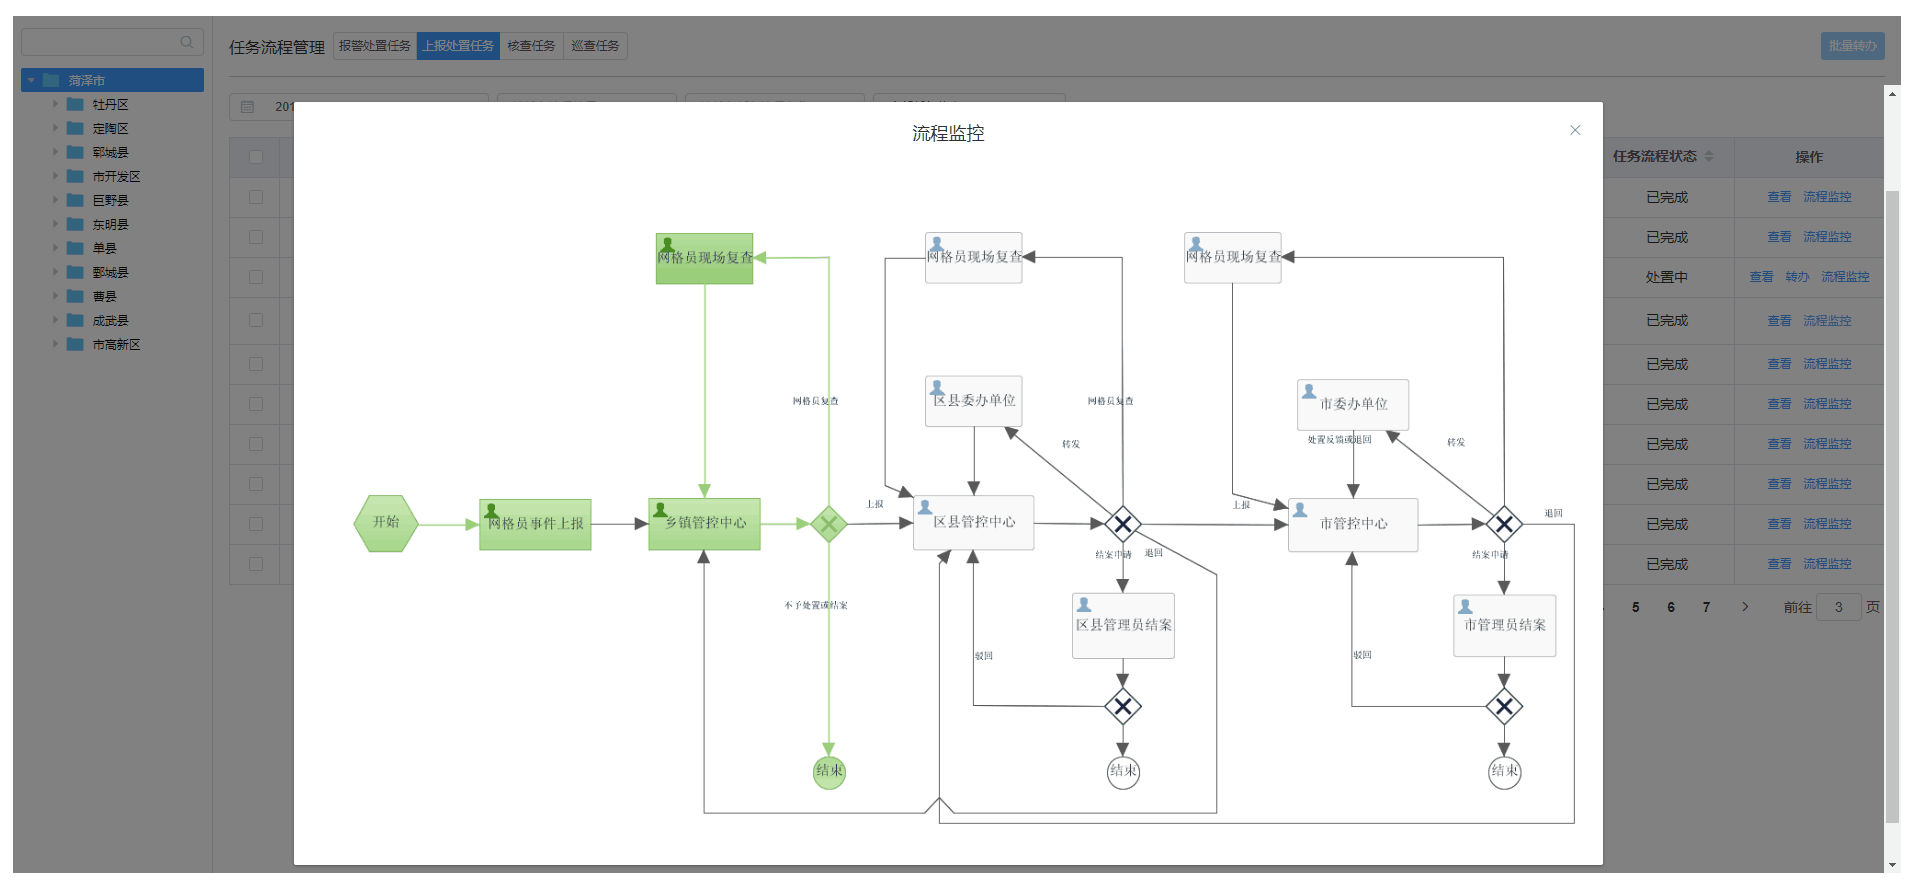Click the scrollbar down arrow
Viewport: 1909px width, 880px height.
[x=1892, y=865]
